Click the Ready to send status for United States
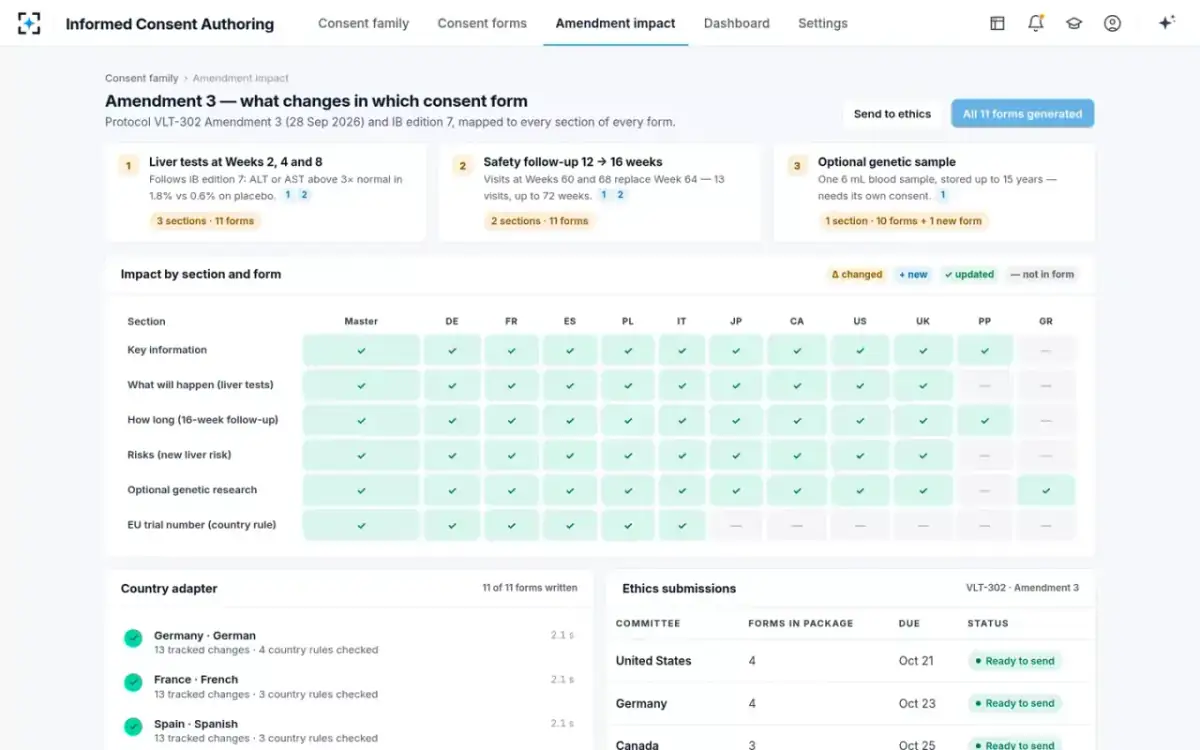1200x750 pixels. click(x=1014, y=661)
